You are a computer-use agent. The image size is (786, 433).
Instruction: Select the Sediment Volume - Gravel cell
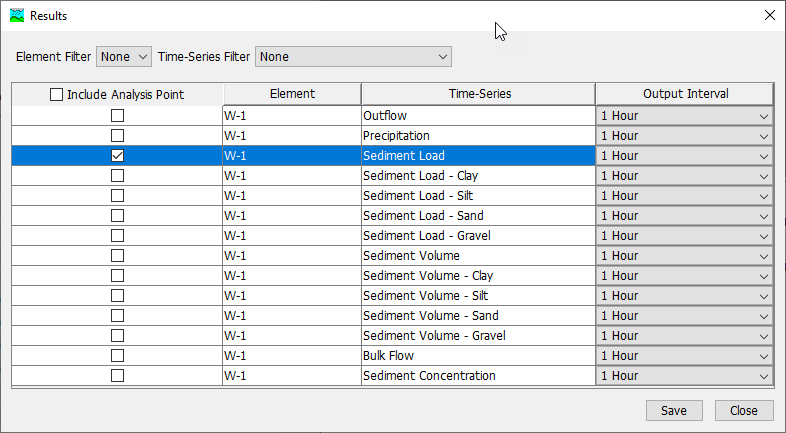[478, 336]
